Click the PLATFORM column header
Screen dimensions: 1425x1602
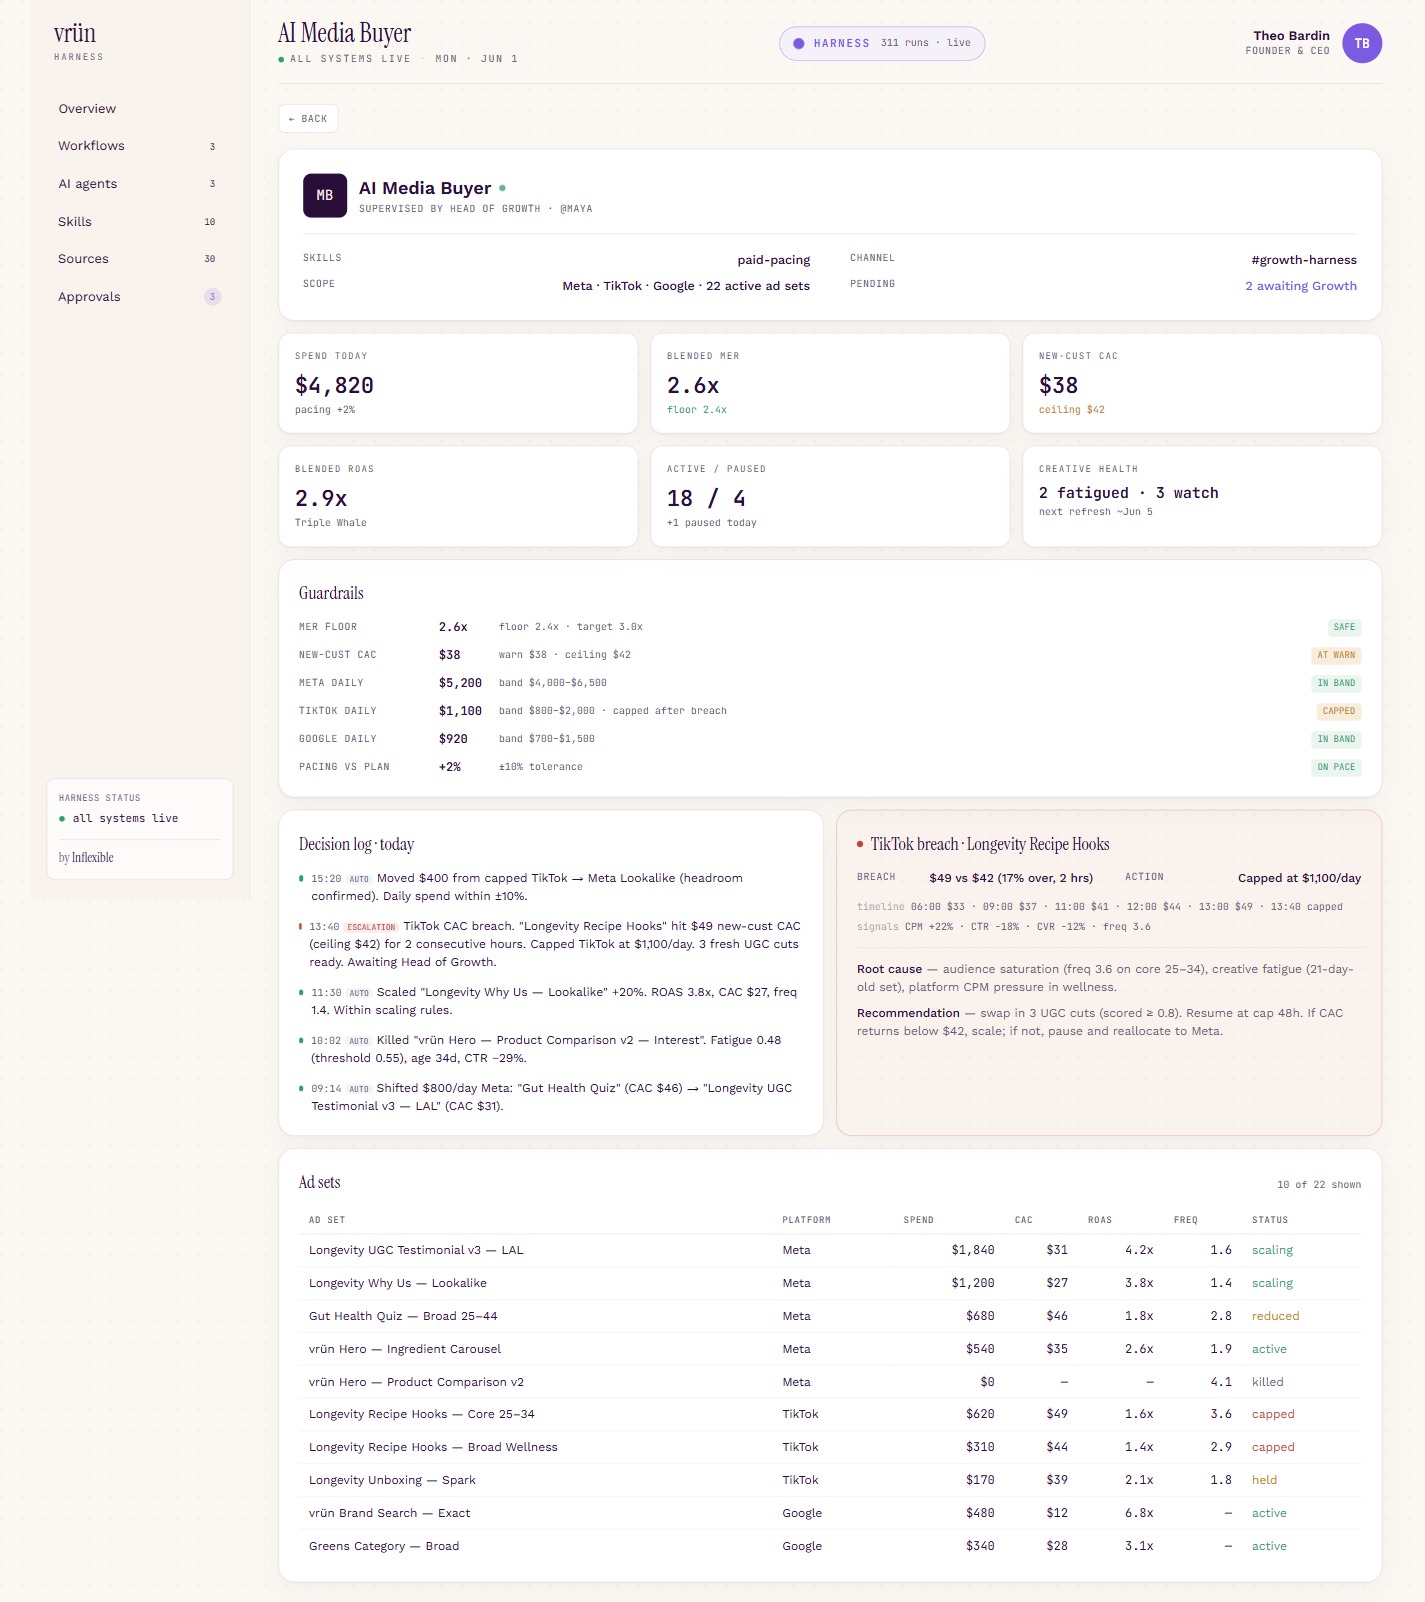tap(806, 1220)
